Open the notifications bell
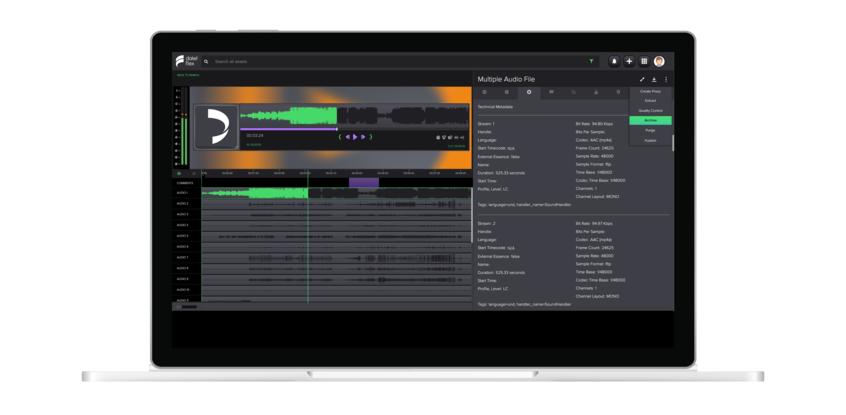Screen dimensions: 846x415 614,62
